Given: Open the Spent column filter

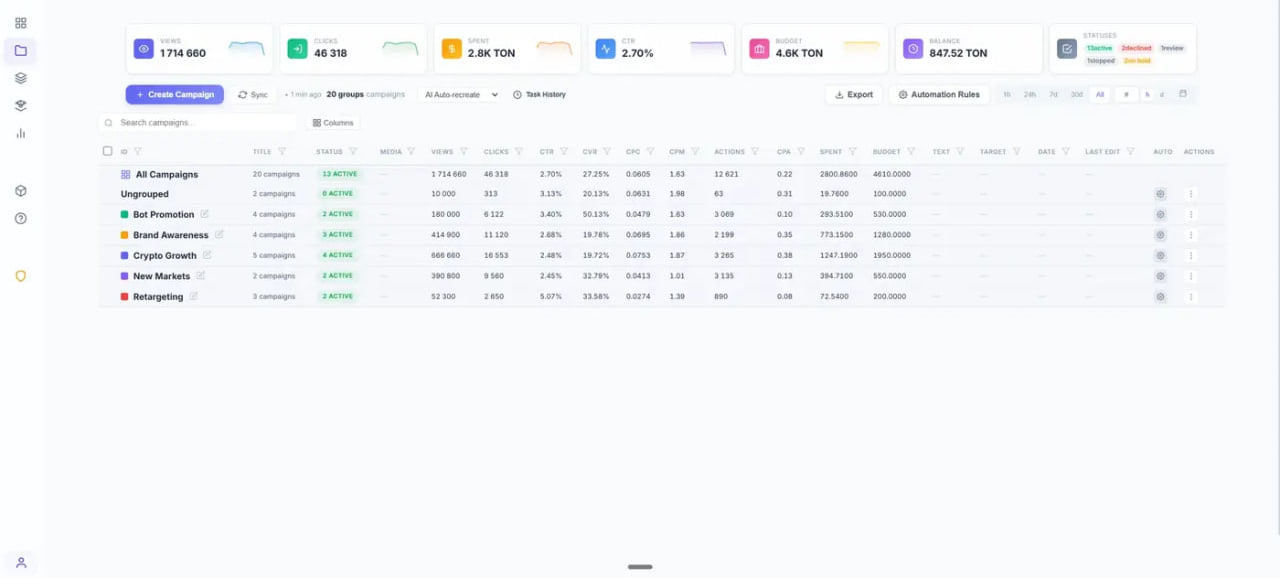Looking at the screenshot, I should pyautogui.click(x=852, y=152).
